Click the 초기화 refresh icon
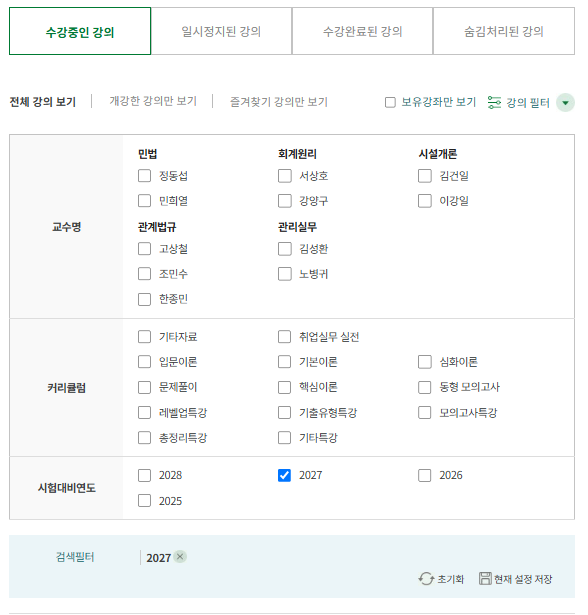The width and height of the screenshot is (588, 615). click(x=426, y=579)
